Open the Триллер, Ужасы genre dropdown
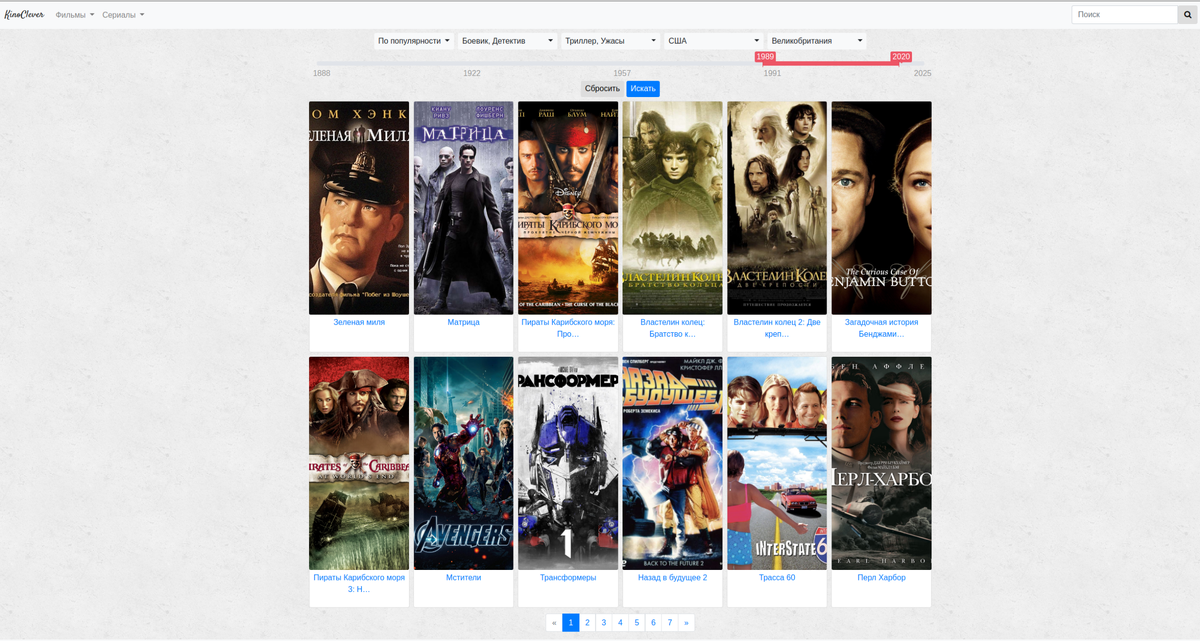This screenshot has height=641, width=1200. 610,41
